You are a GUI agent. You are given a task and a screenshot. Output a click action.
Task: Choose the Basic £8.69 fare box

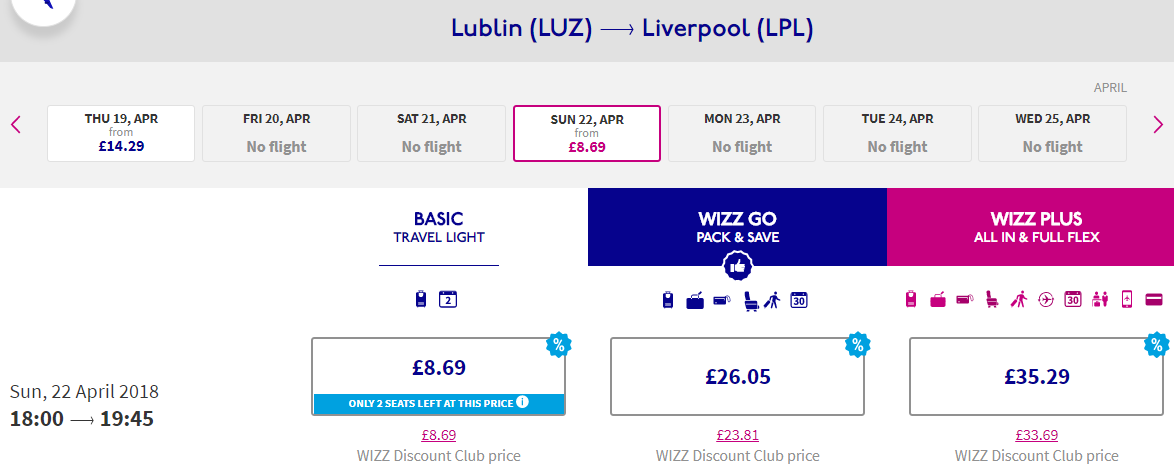[x=439, y=376]
